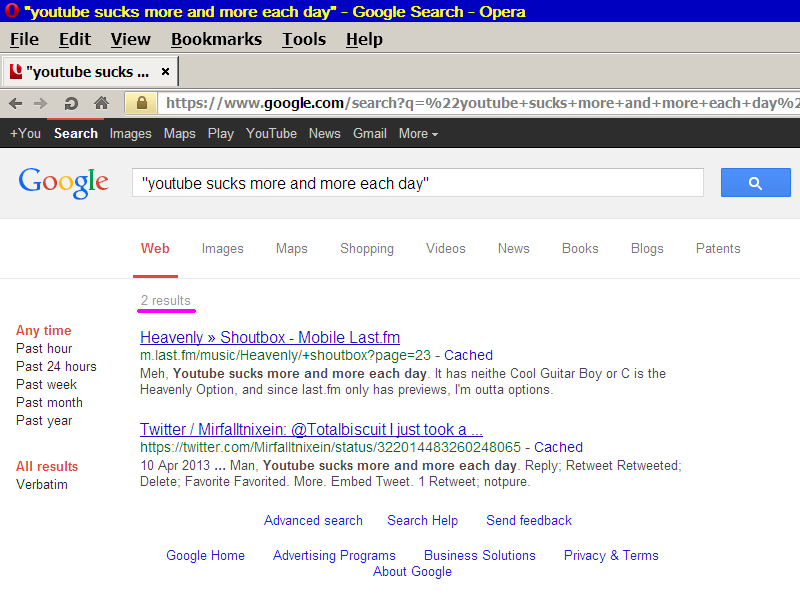Open Images in the black Google bar
The image size is (800, 608).
[x=131, y=134]
